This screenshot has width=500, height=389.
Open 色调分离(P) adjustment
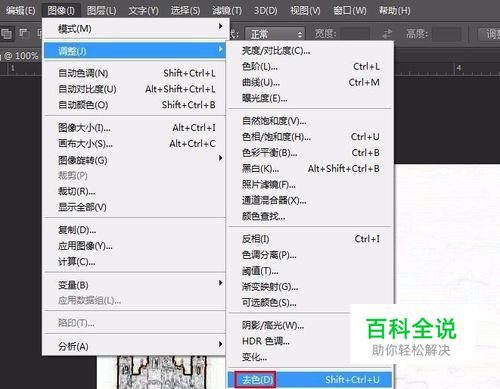310,255
